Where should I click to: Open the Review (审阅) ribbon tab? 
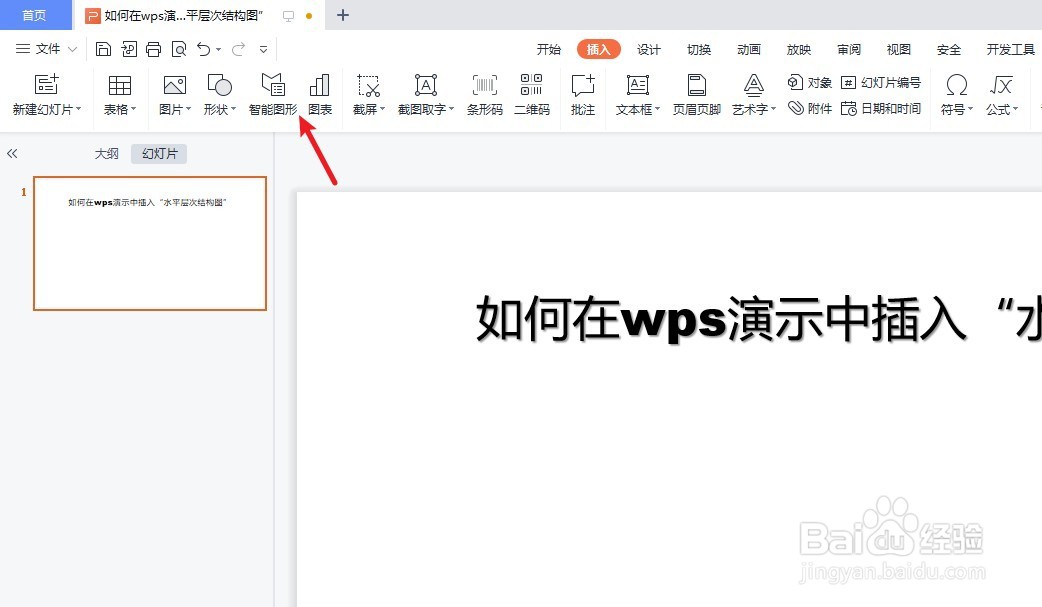pos(849,49)
